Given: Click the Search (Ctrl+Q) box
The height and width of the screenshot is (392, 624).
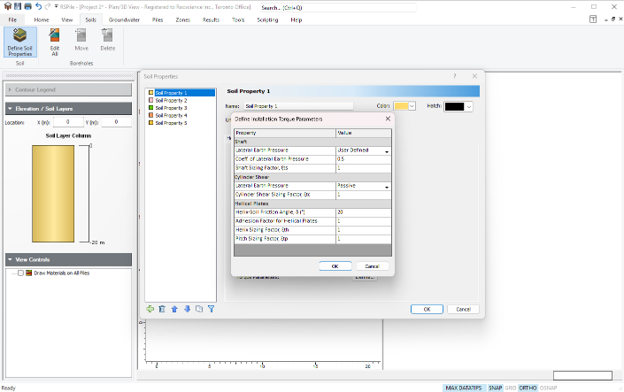Looking at the screenshot, I should (x=338, y=8).
